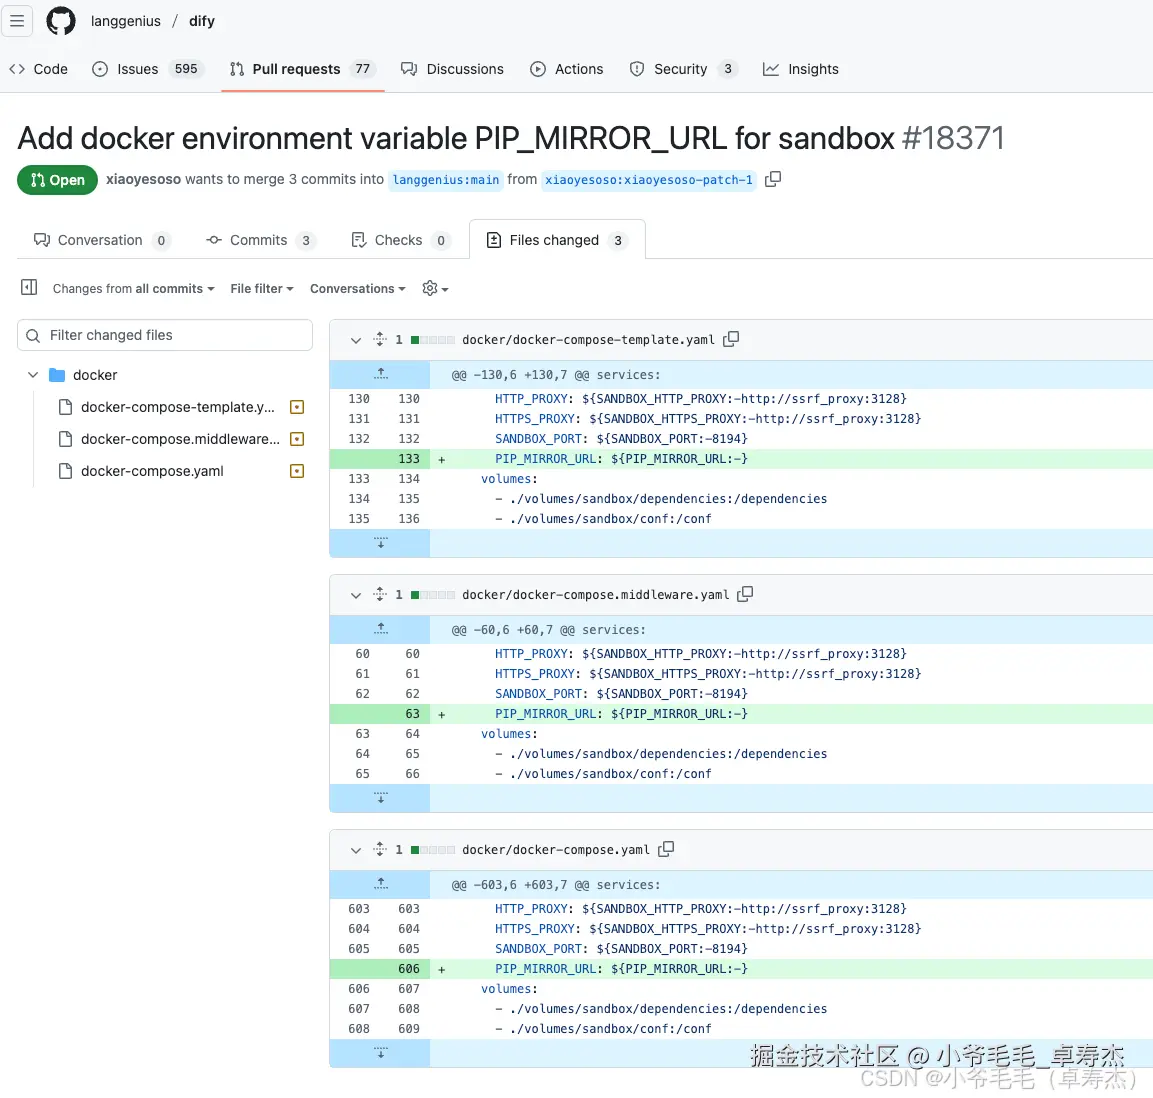Copy the head branch name icon
Image resolution: width=1153 pixels, height=1098 pixels.
click(773, 179)
